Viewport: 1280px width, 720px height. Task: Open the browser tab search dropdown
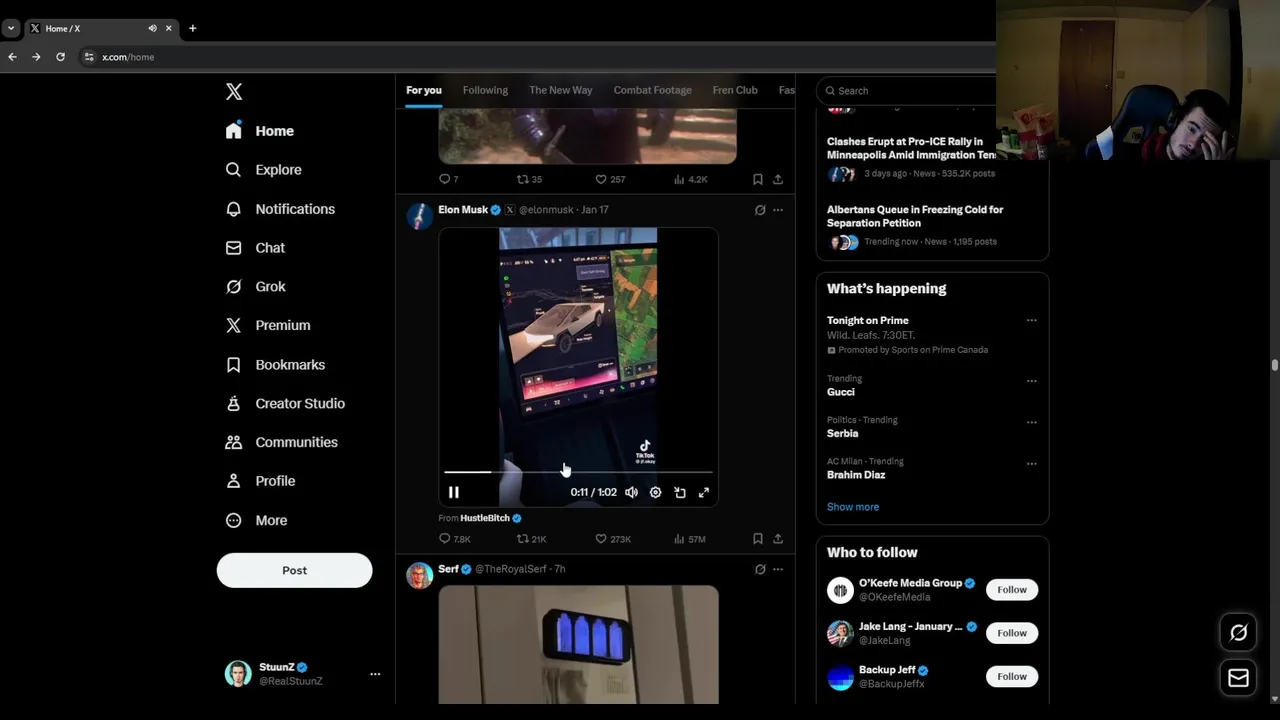[10, 28]
